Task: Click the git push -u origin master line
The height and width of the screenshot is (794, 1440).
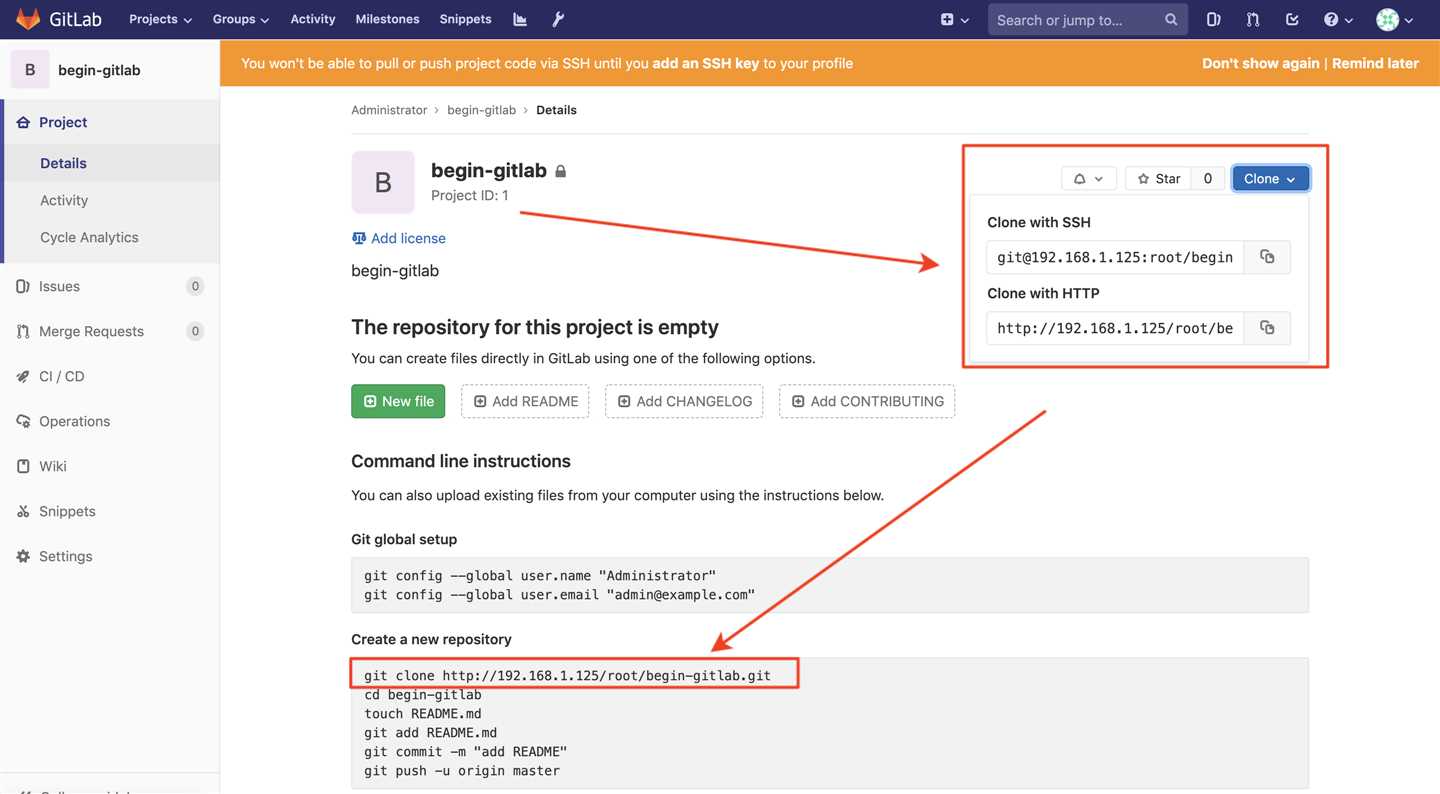Action: (x=462, y=771)
